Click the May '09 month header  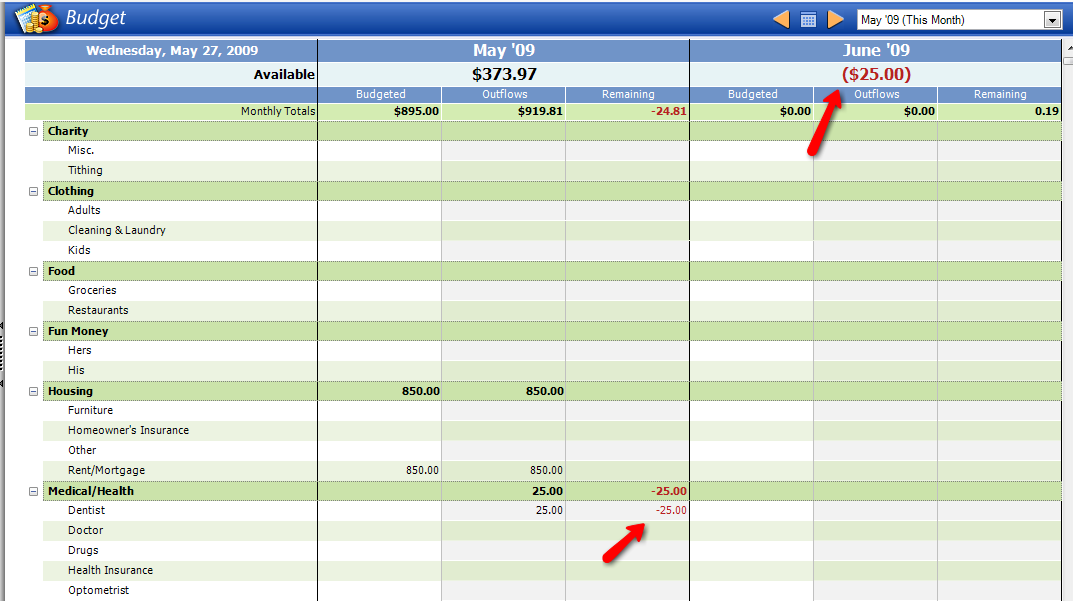click(x=504, y=51)
